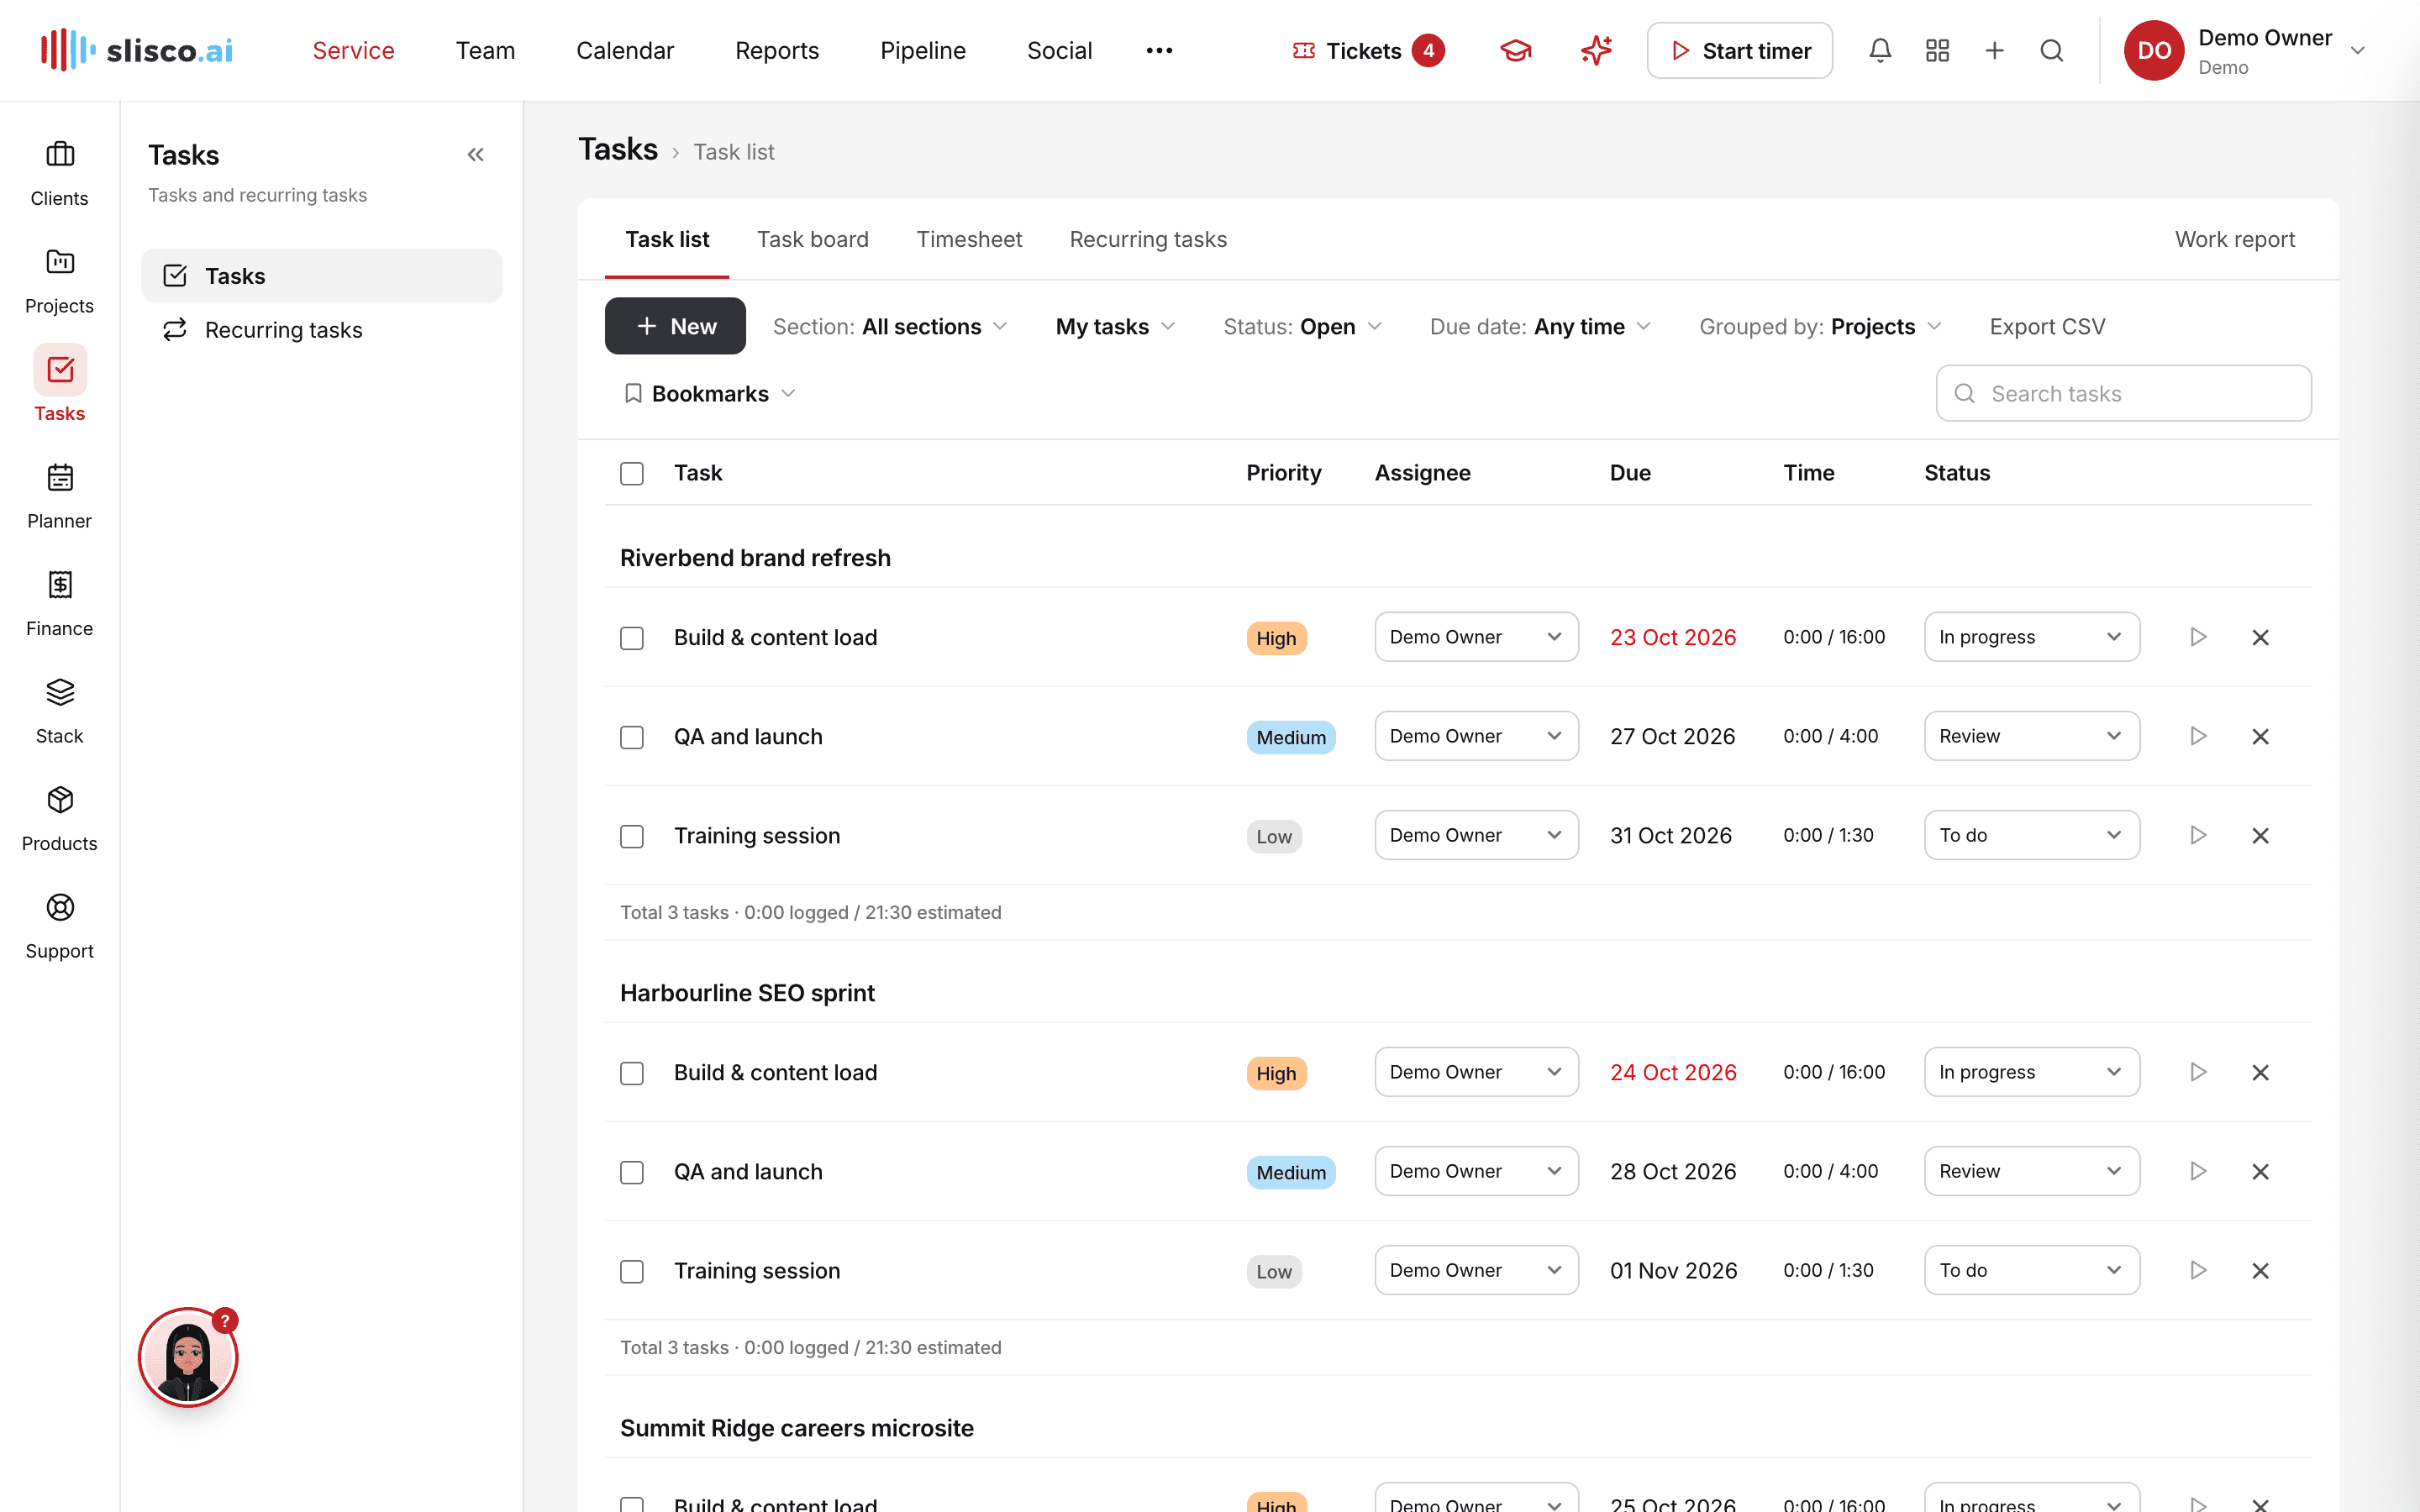Open assignee dropdown for Harbourline QA and launch
Screen dimensions: 2420x1512
click(x=1476, y=1171)
